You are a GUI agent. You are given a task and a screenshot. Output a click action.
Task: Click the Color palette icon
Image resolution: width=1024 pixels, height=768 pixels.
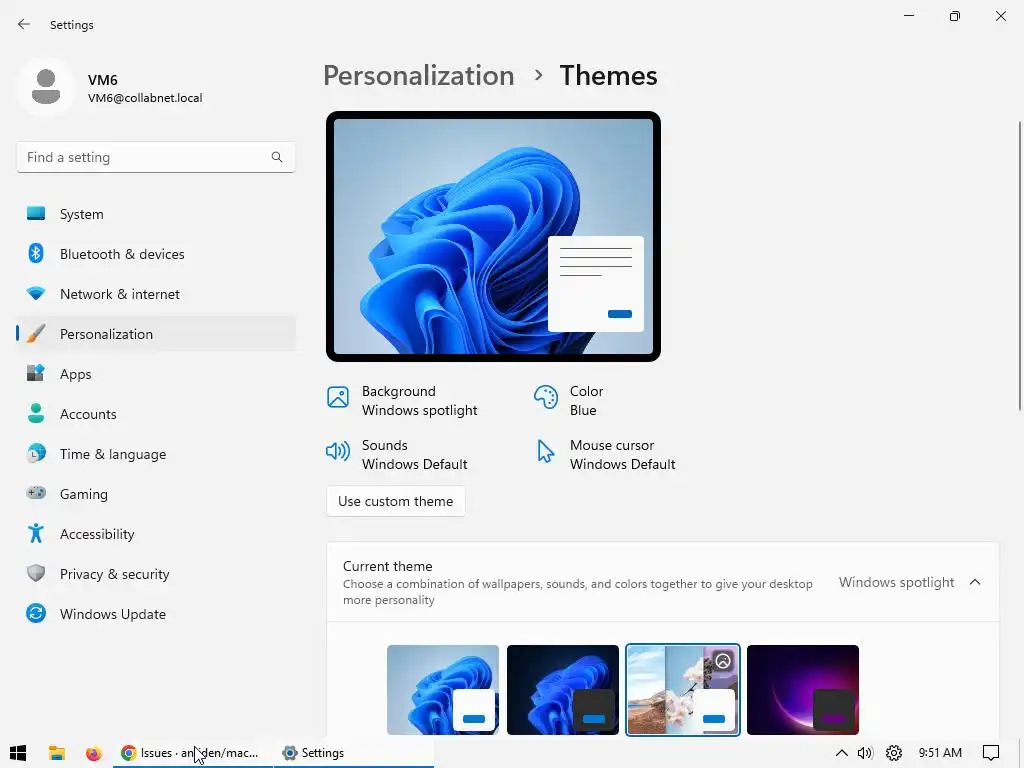click(x=545, y=397)
